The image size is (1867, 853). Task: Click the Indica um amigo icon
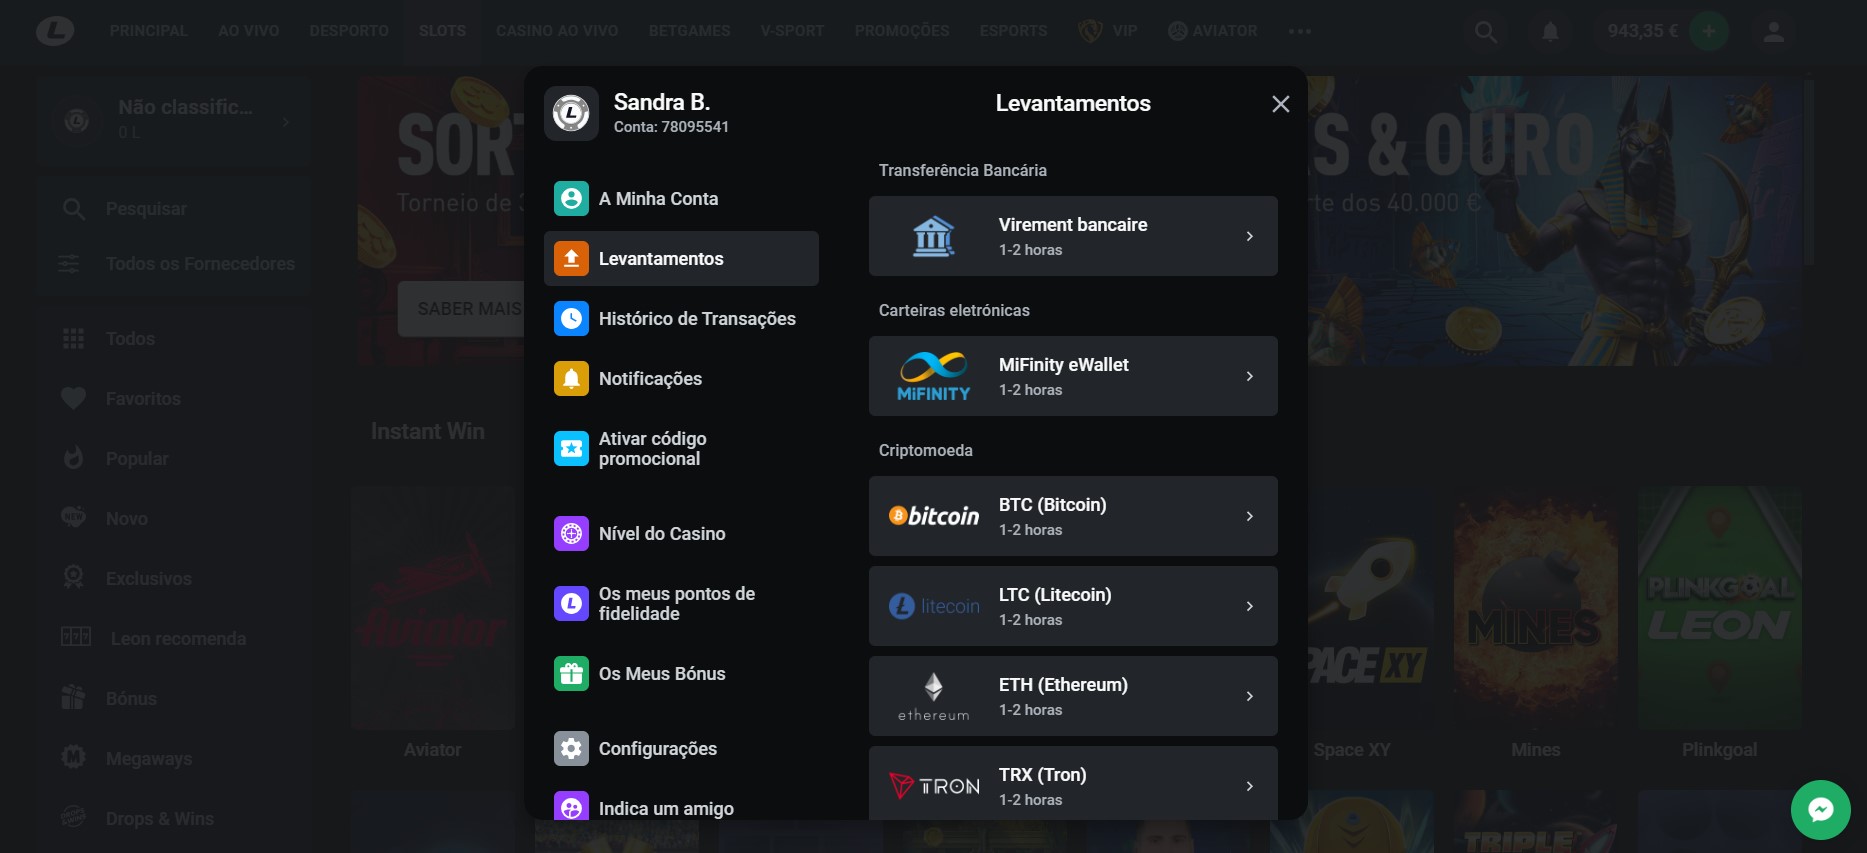[x=571, y=806]
